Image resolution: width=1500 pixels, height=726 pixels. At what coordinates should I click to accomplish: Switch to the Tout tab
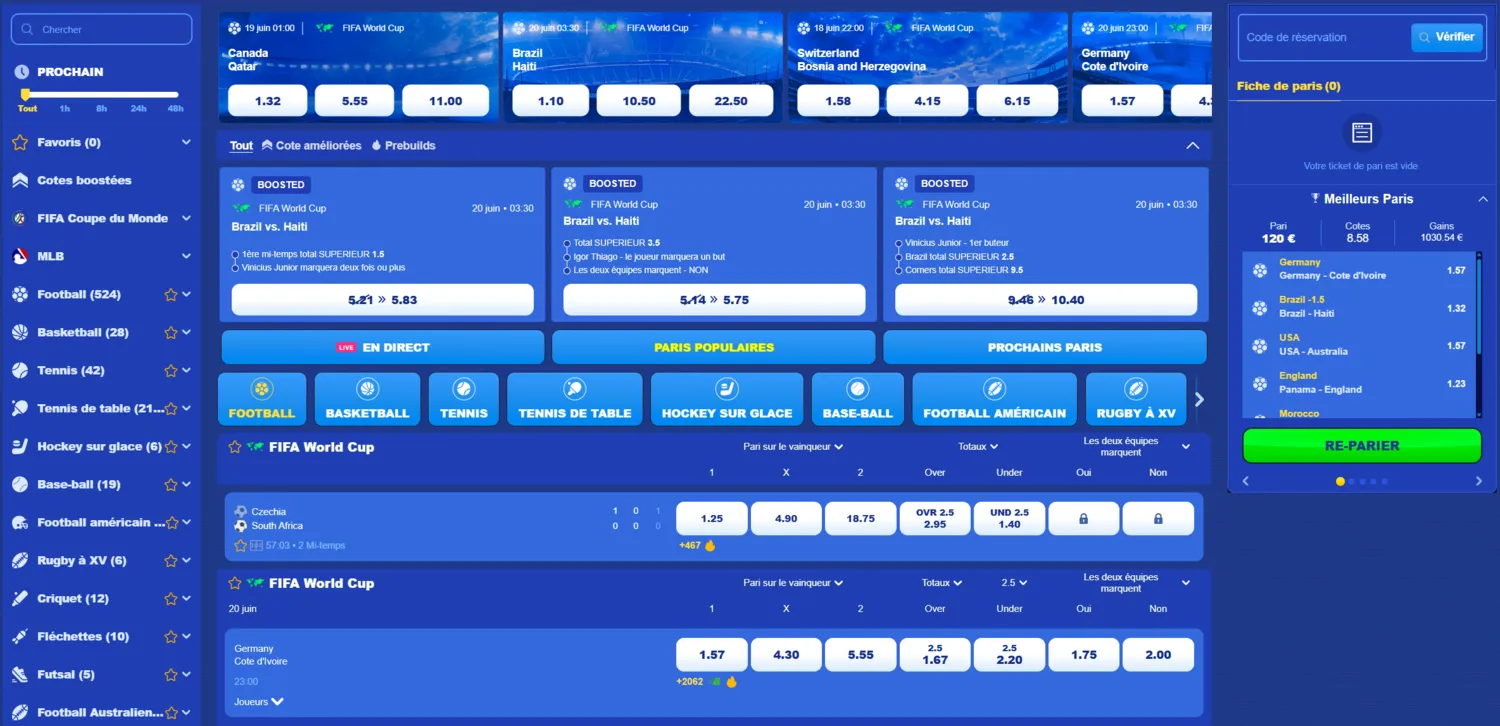(x=241, y=146)
